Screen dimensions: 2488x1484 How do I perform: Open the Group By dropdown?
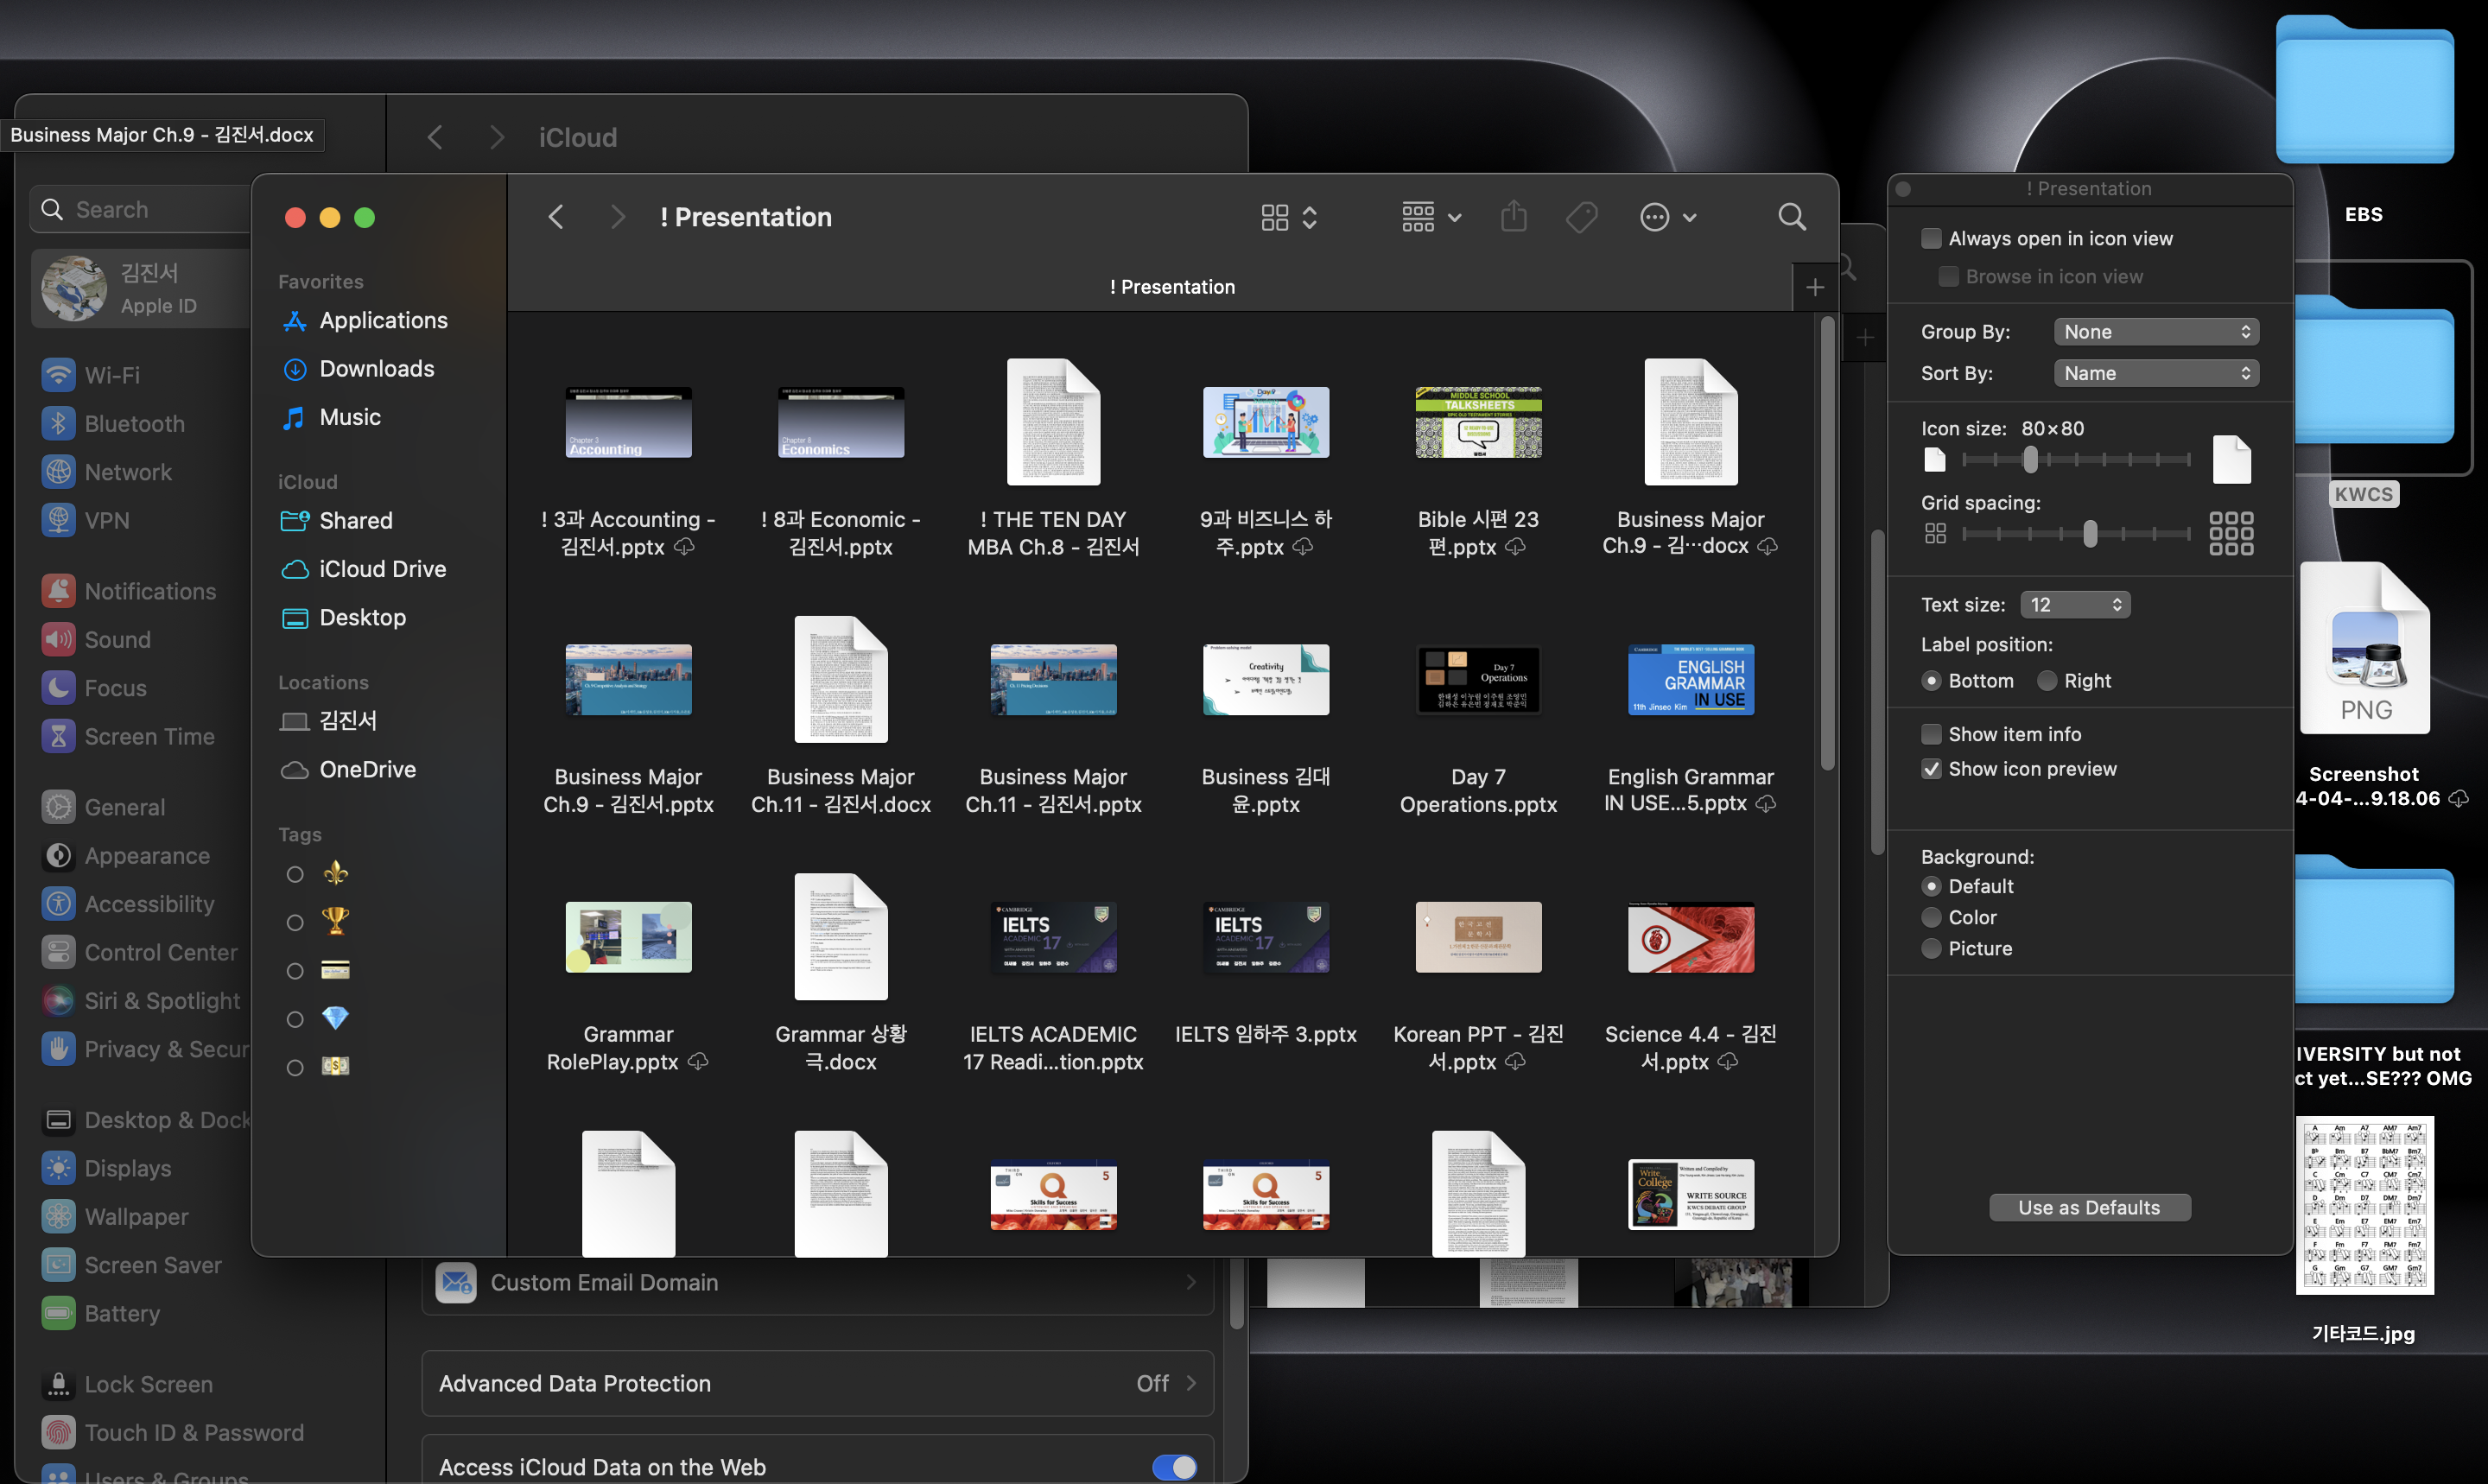pos(2155,332)
